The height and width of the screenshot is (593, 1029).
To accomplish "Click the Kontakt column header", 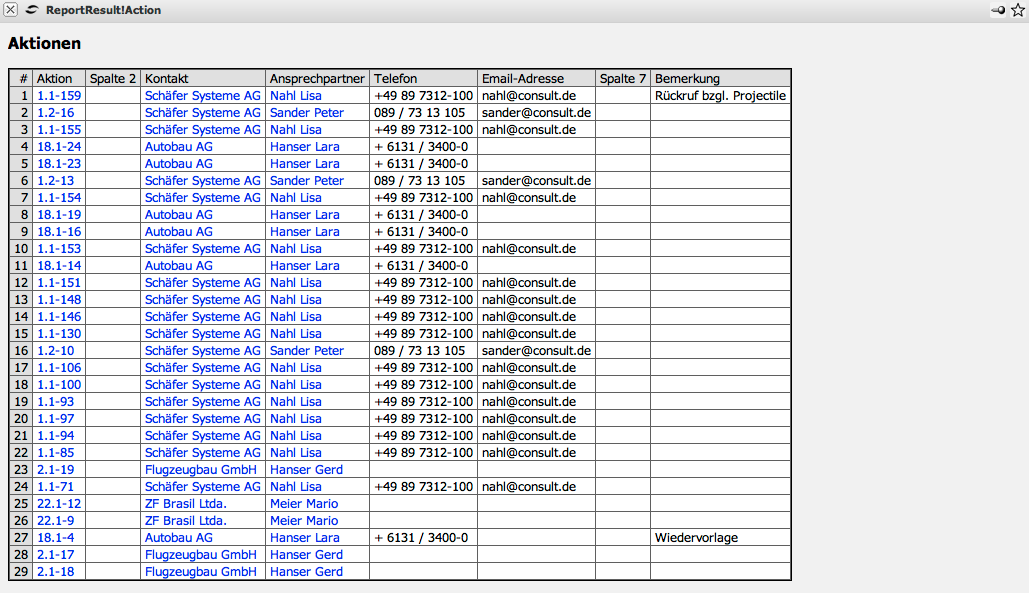I will (166, 79).
